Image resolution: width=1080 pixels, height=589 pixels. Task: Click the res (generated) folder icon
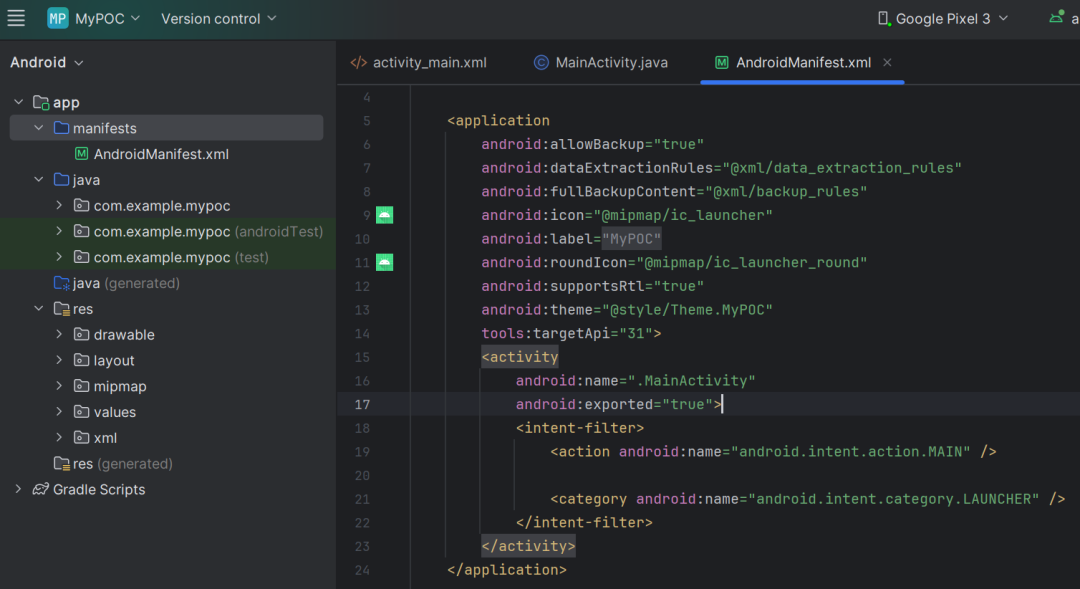tap(62, 464)
